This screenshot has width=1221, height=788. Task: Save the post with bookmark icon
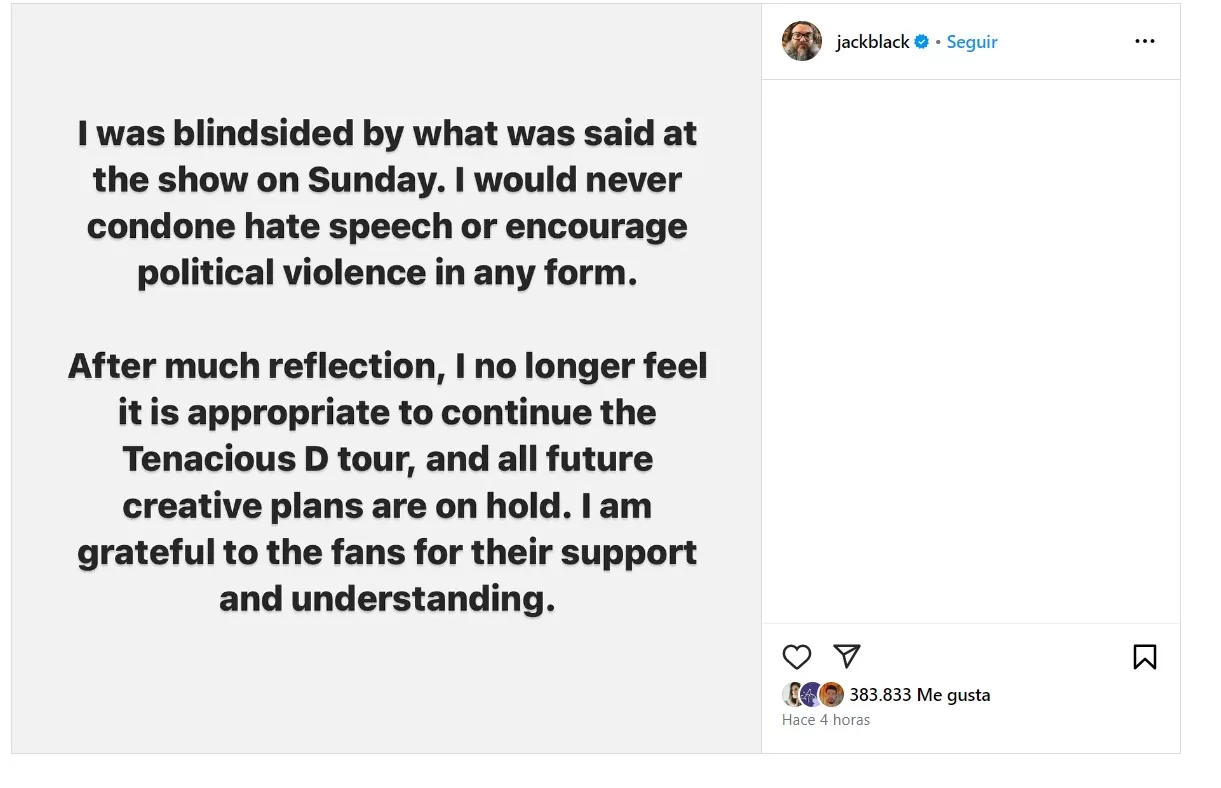[x=1145, y=656]
